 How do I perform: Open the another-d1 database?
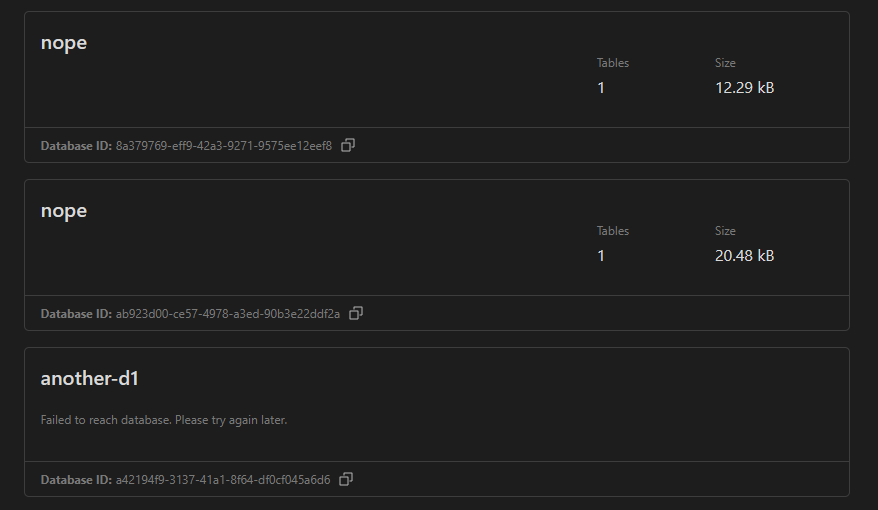(x=89, y=379)
